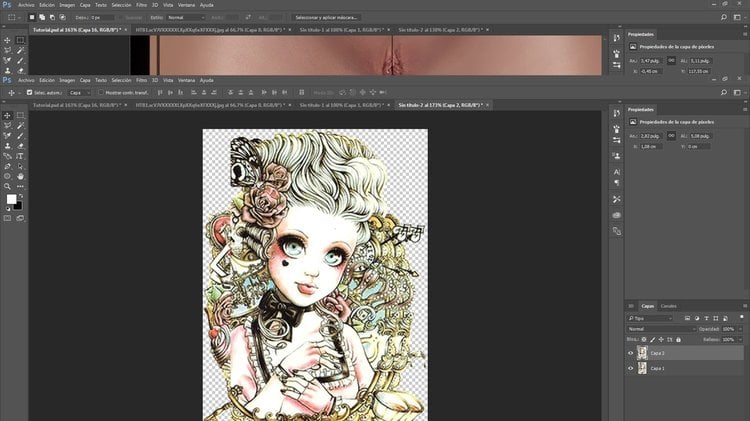Open Ventana menu in the front window
This screenshot has width=750, height=421.
187,80
